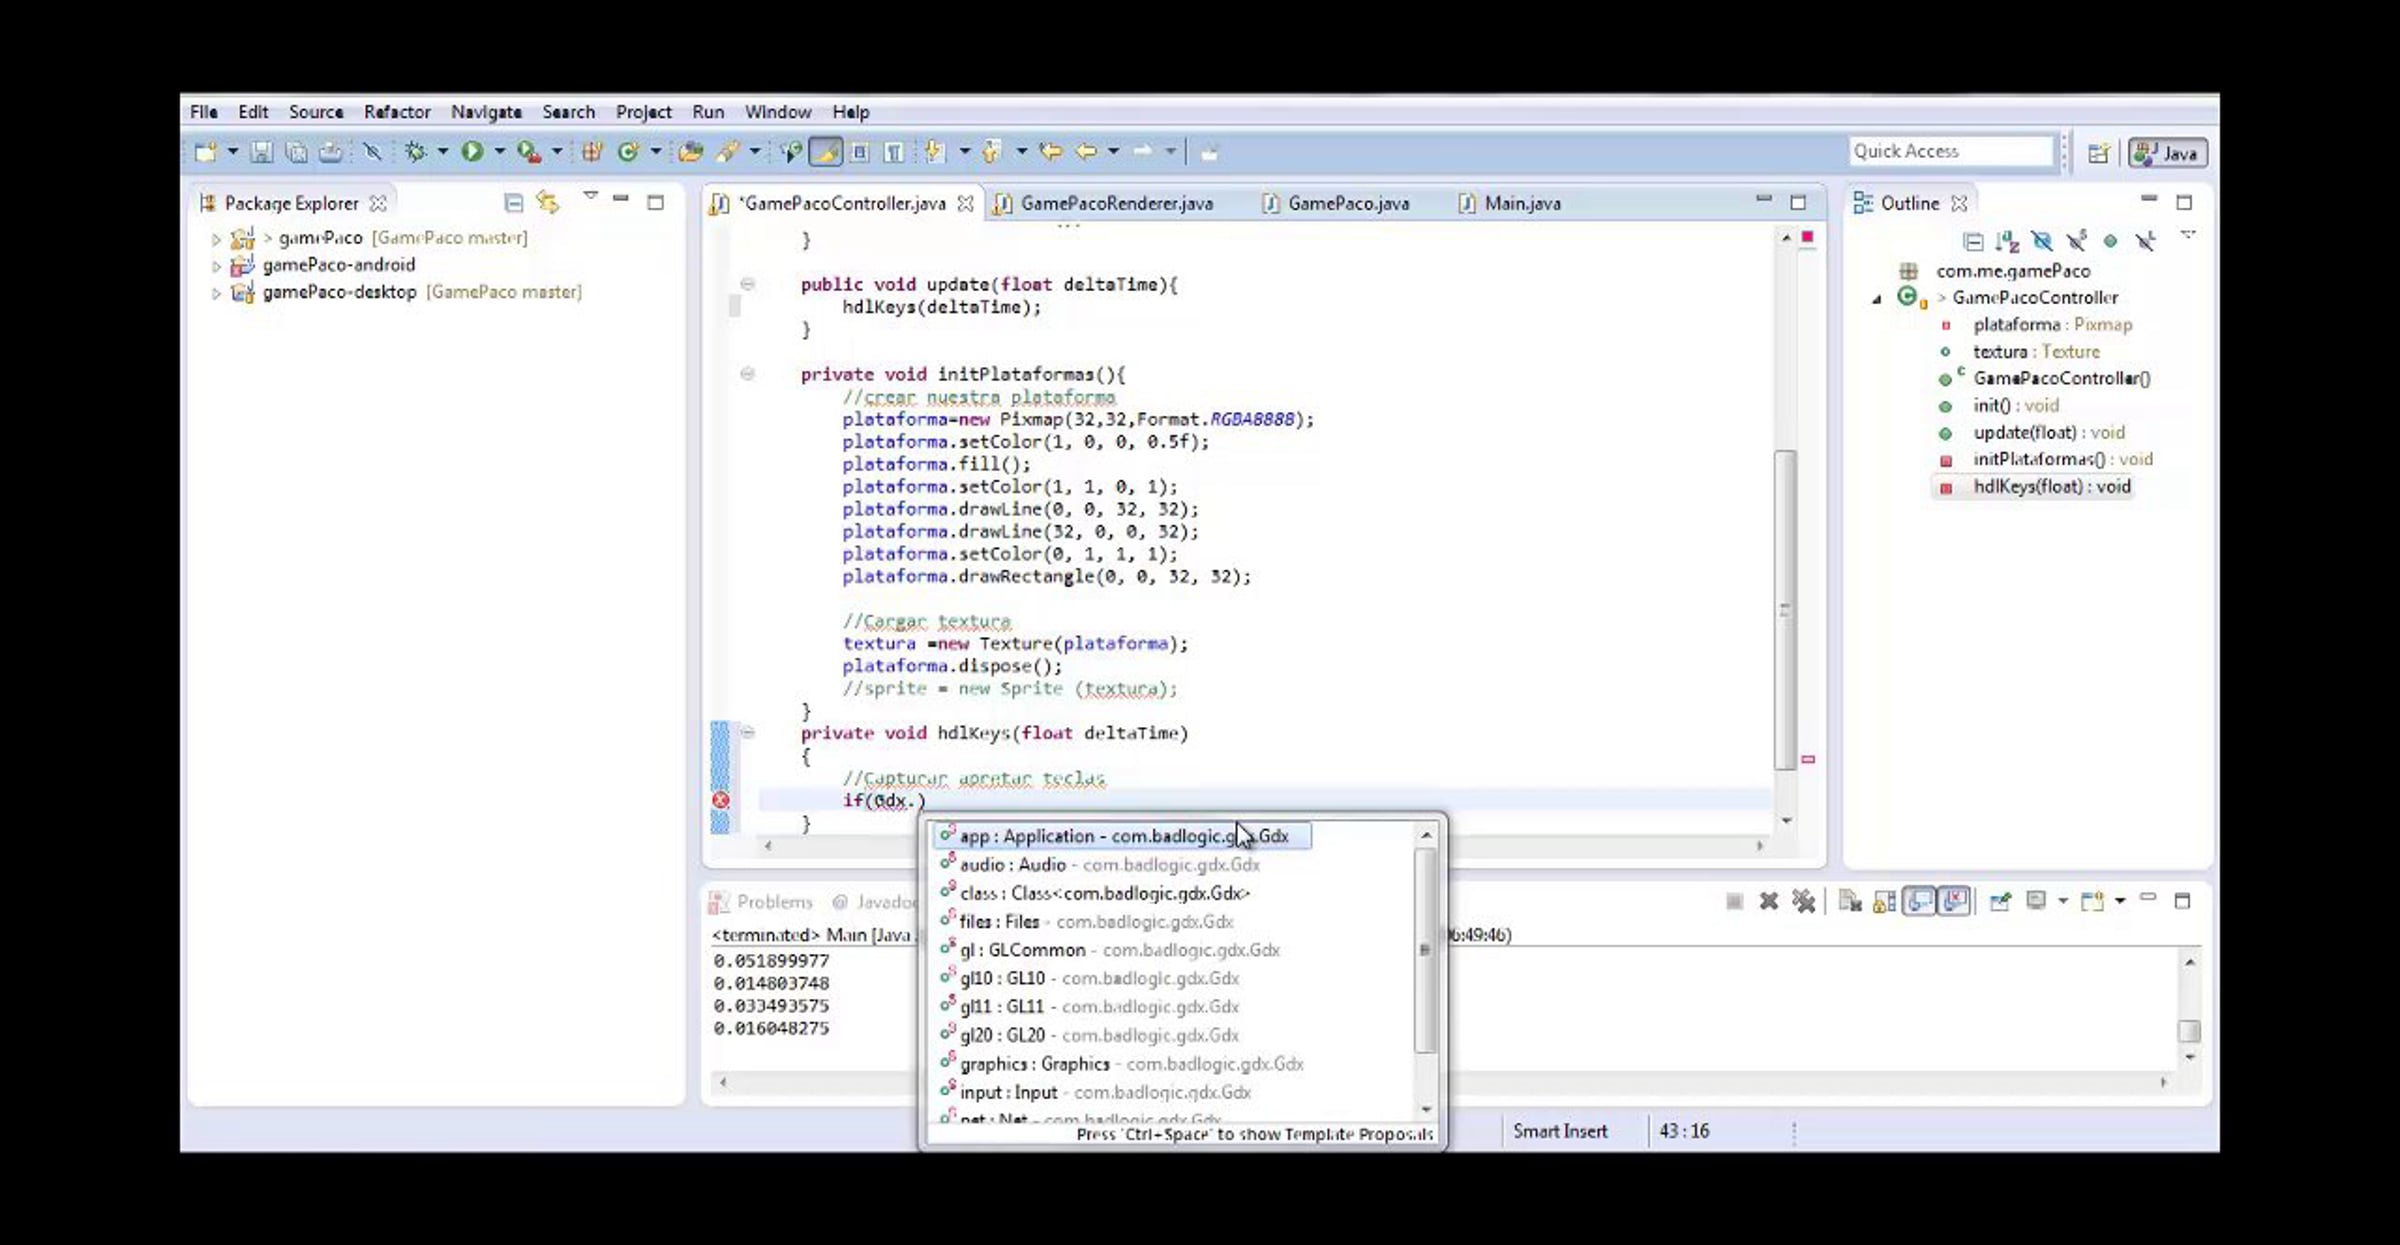Screen dimensions: 2400x1245
Task: Click the completion popup scrollbar thumb
Action: click(x=1426, y=950)
